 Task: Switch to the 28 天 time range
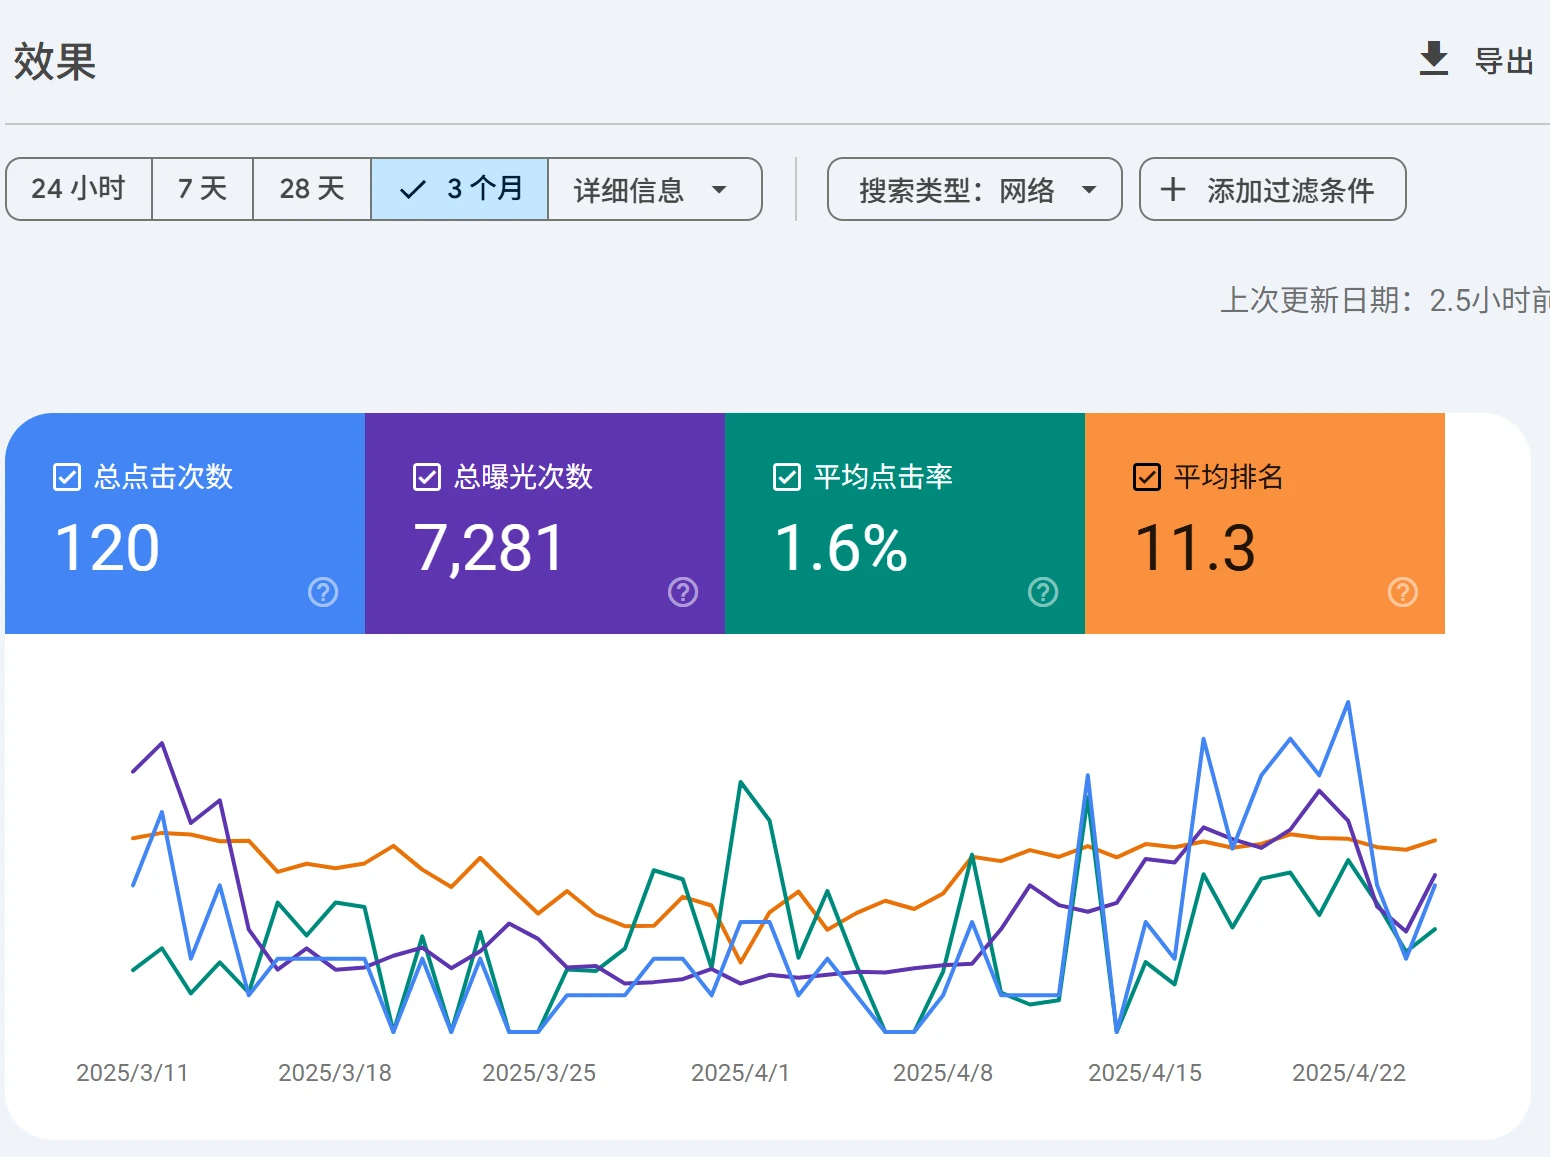tap(311, 189)
